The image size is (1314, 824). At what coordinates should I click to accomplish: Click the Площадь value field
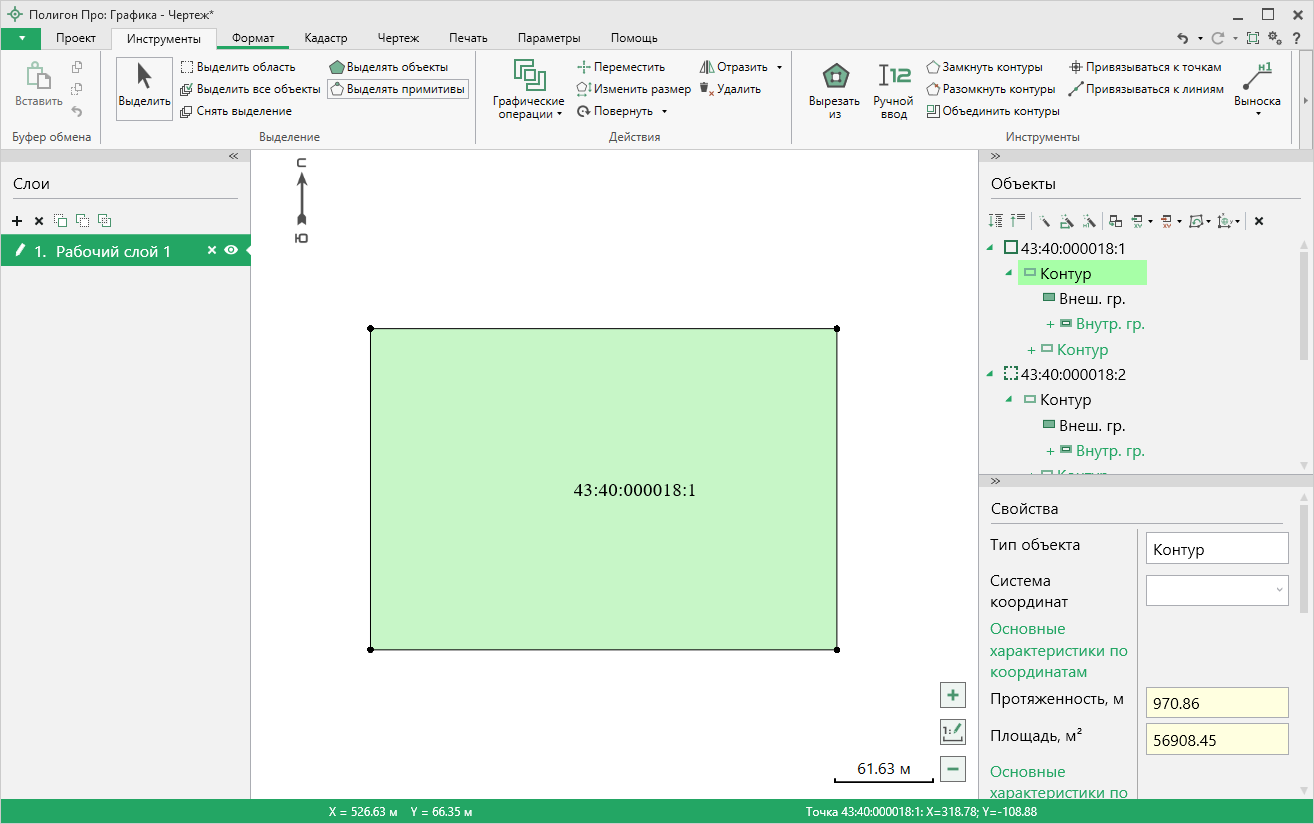pos(1216,740)
